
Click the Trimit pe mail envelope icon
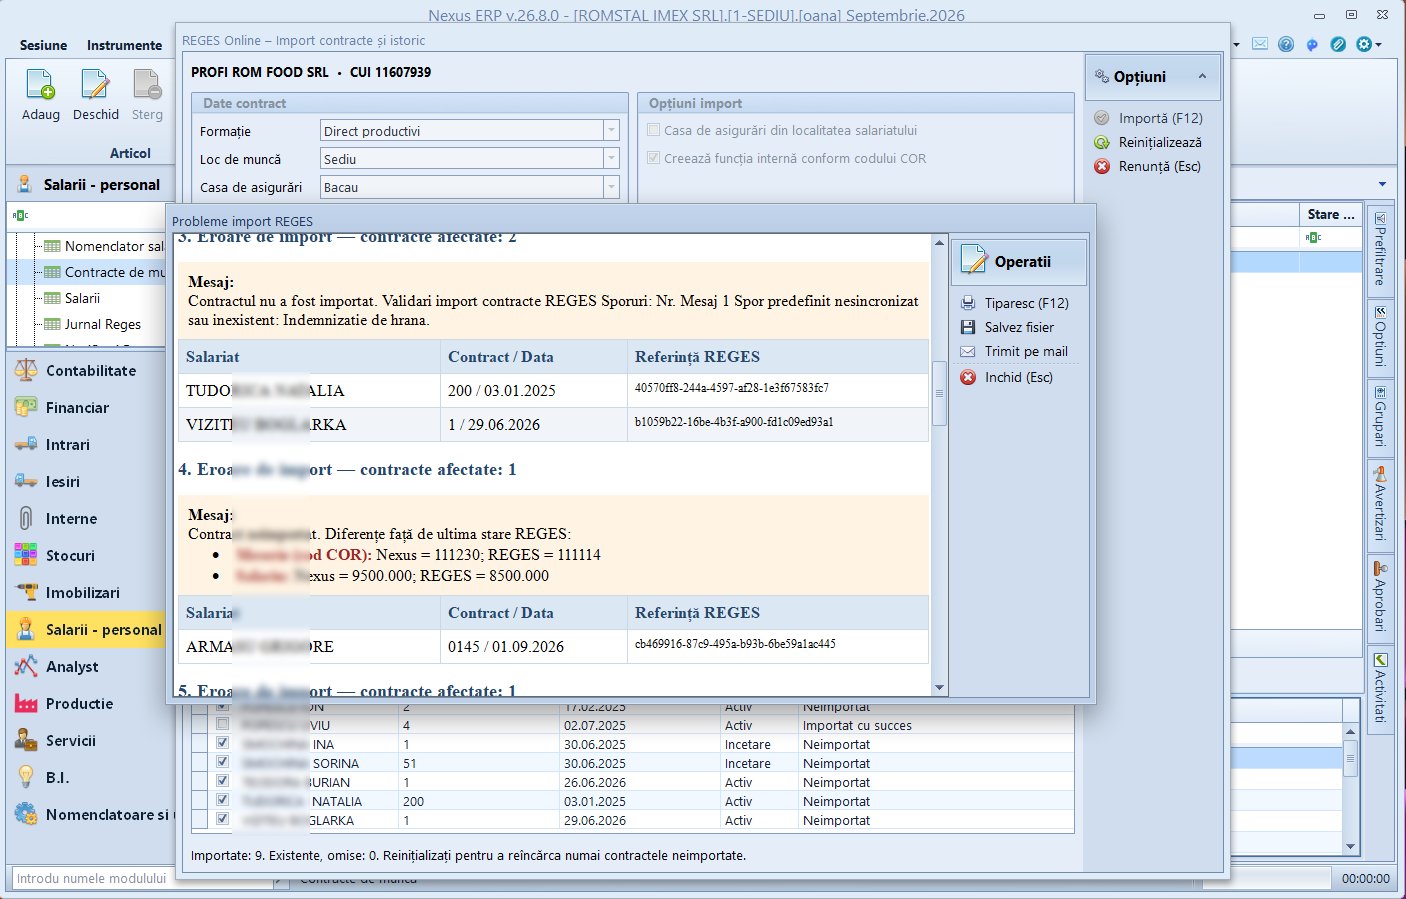[968, 351]
